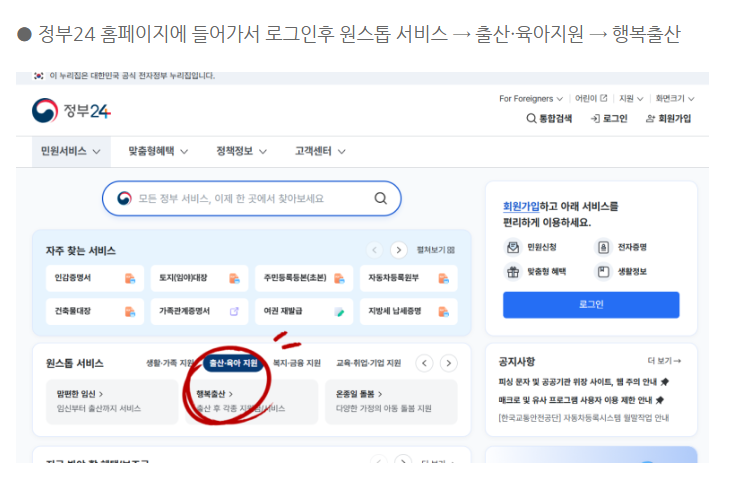Click the 민원신청 icon

click(513, 247)
